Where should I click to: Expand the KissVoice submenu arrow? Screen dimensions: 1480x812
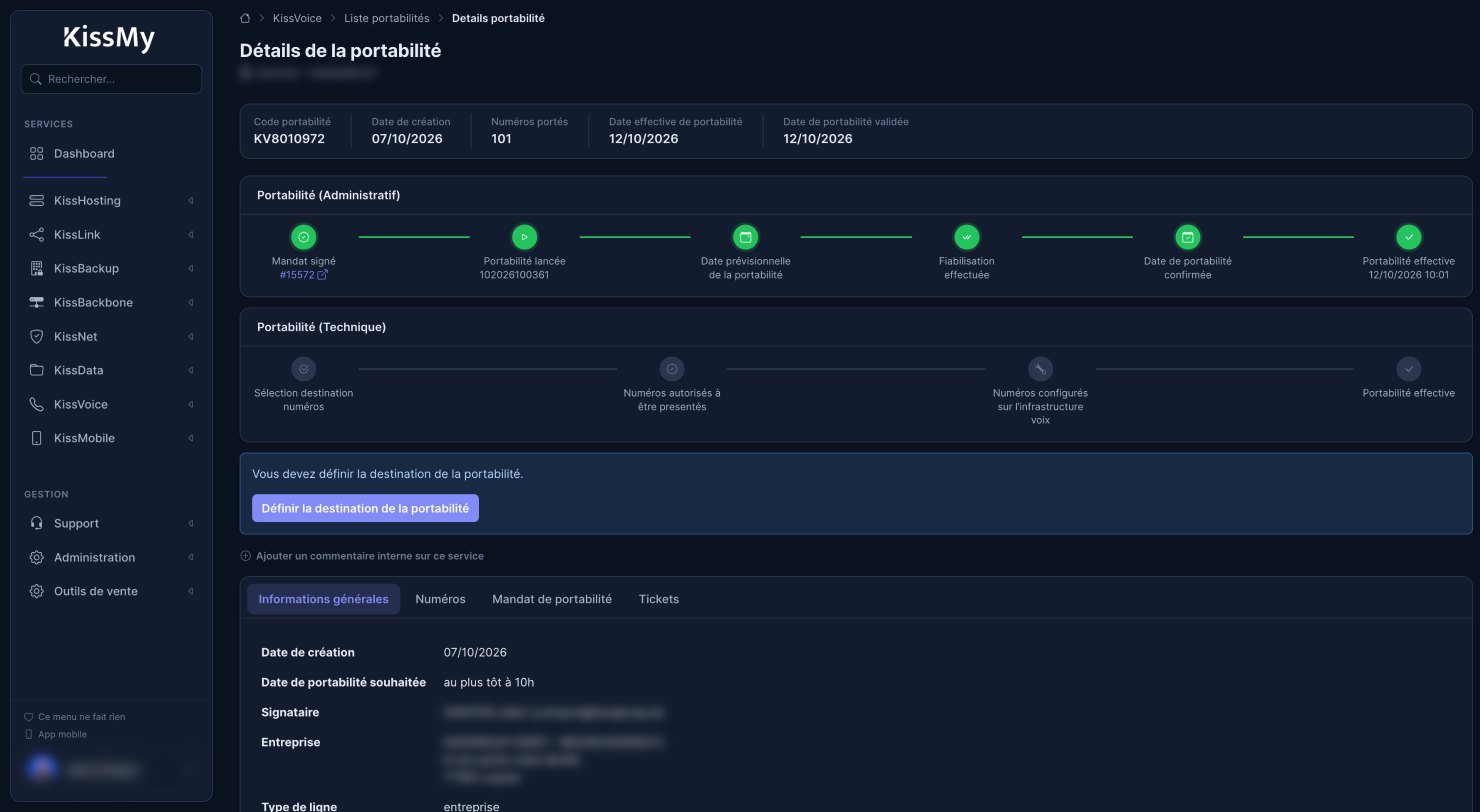point(190,405)
